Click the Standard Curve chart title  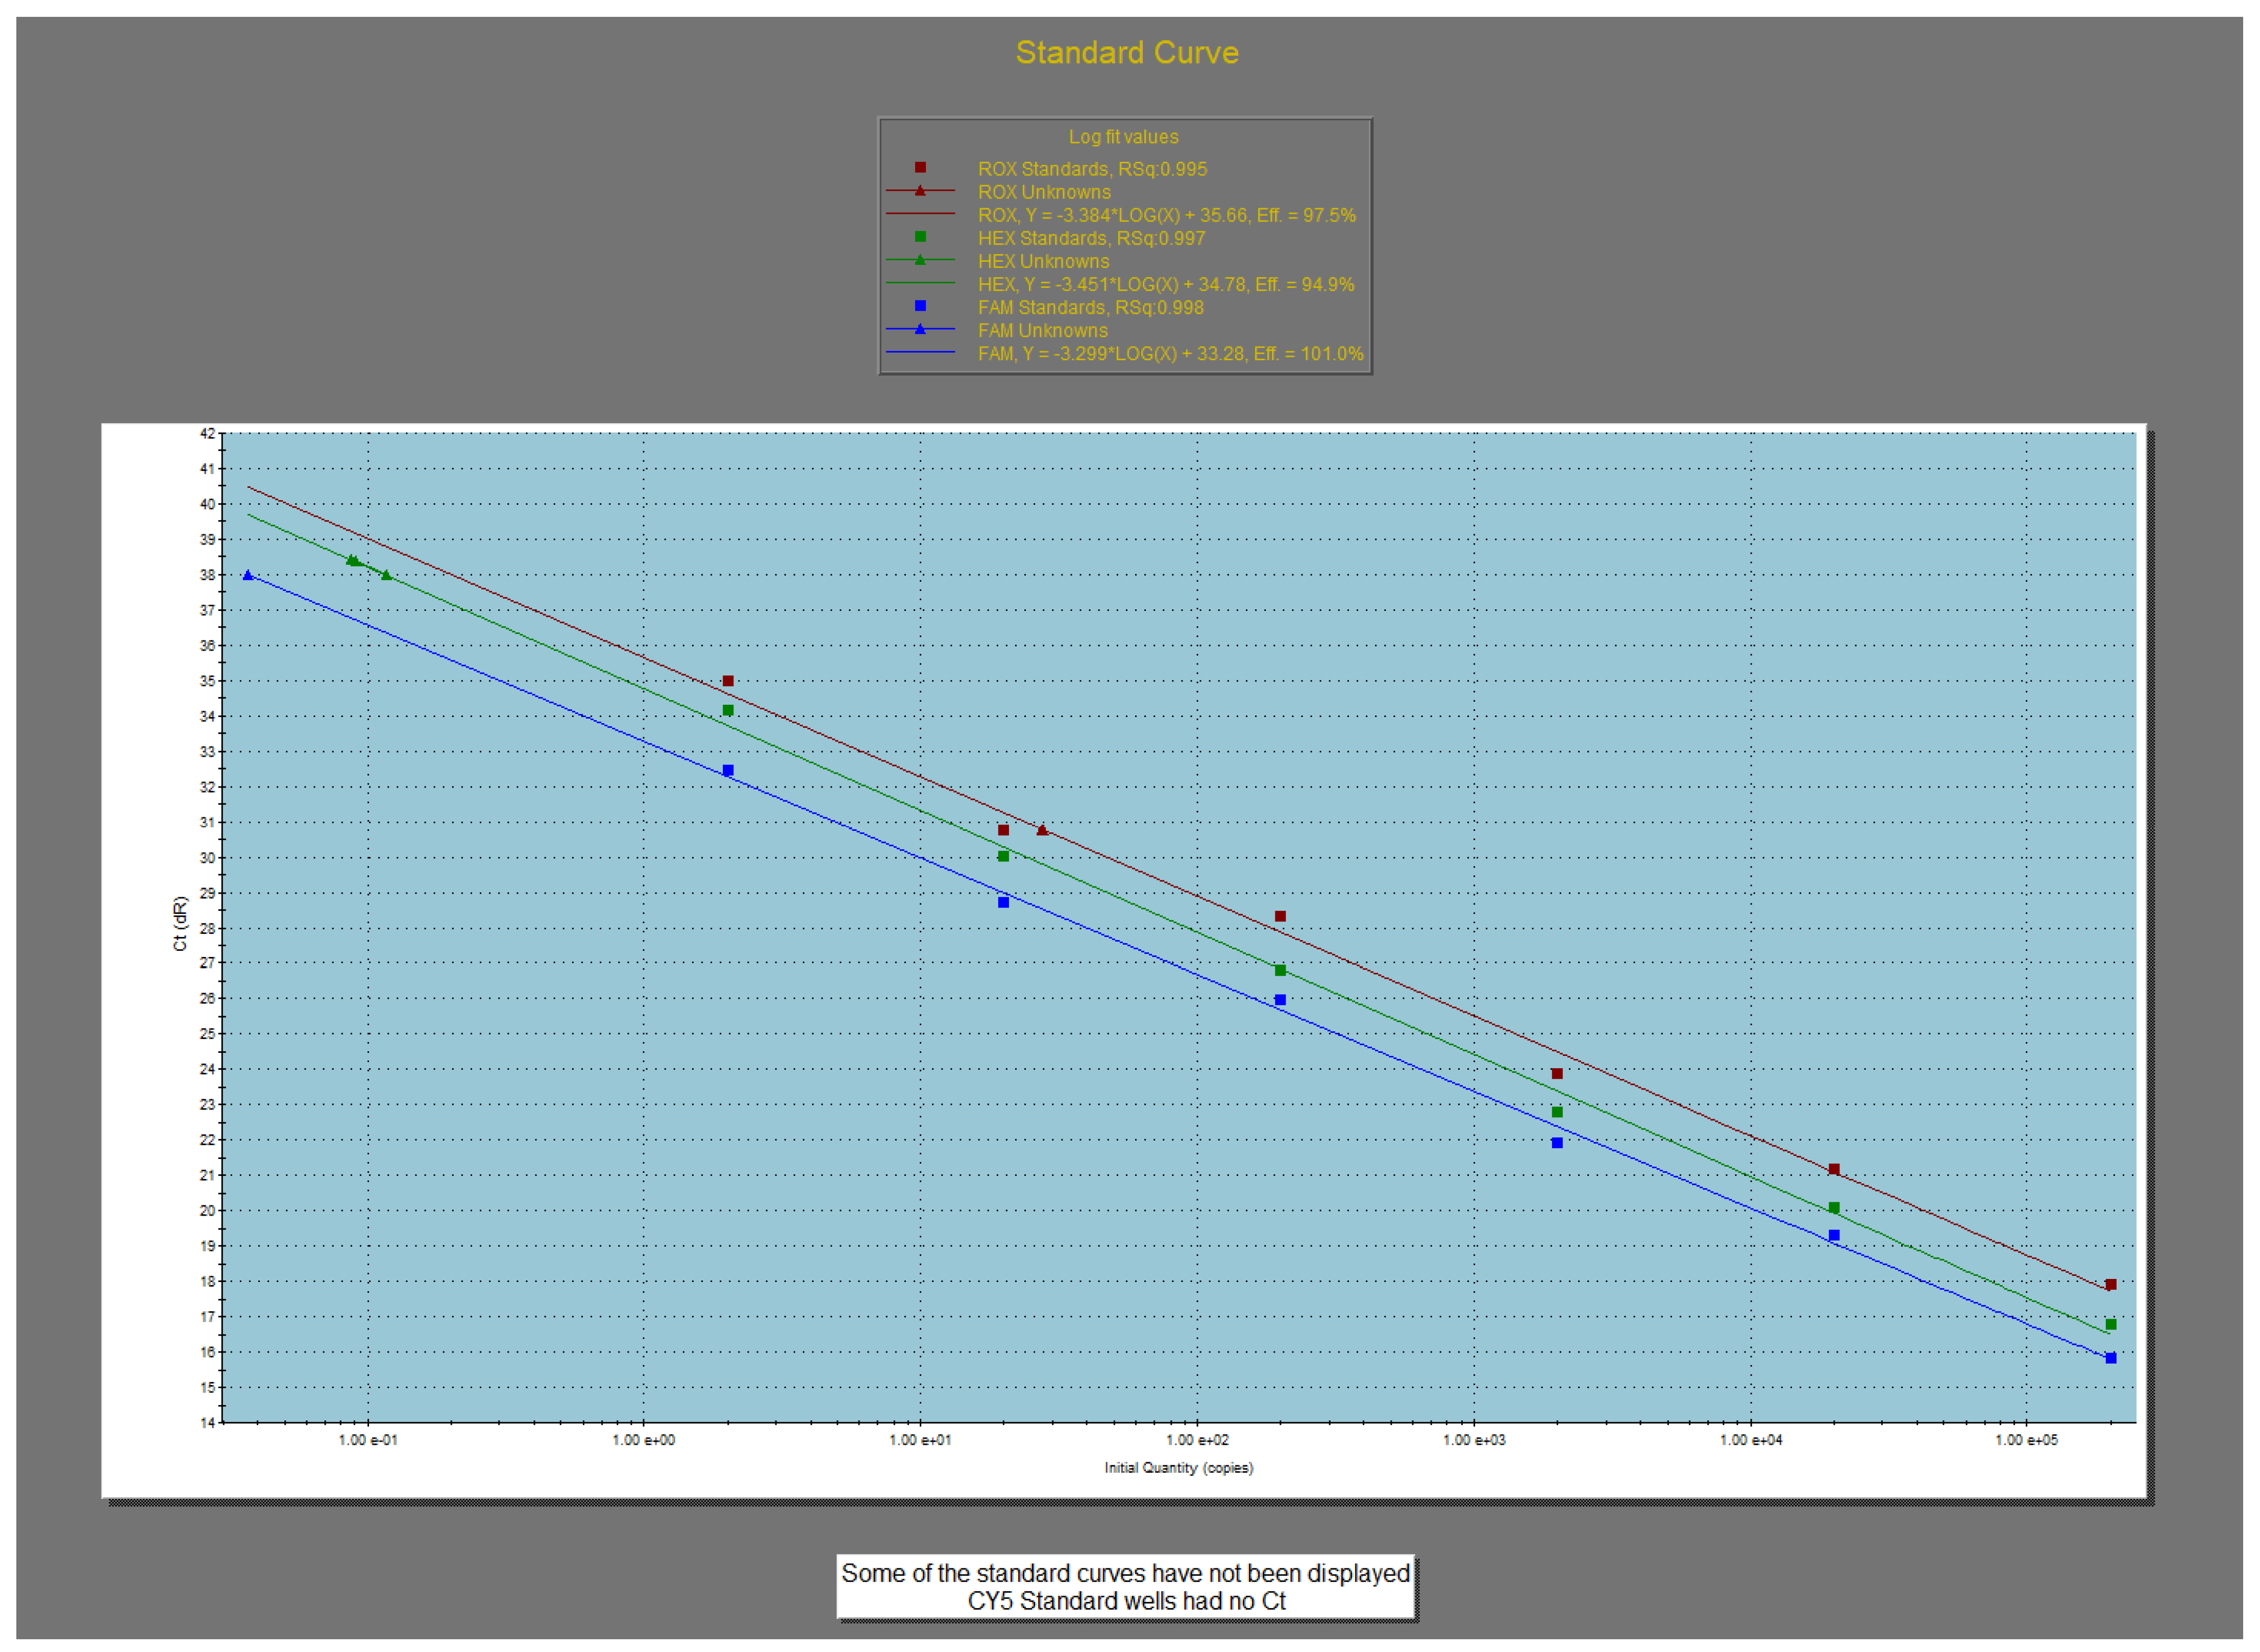1127,52
